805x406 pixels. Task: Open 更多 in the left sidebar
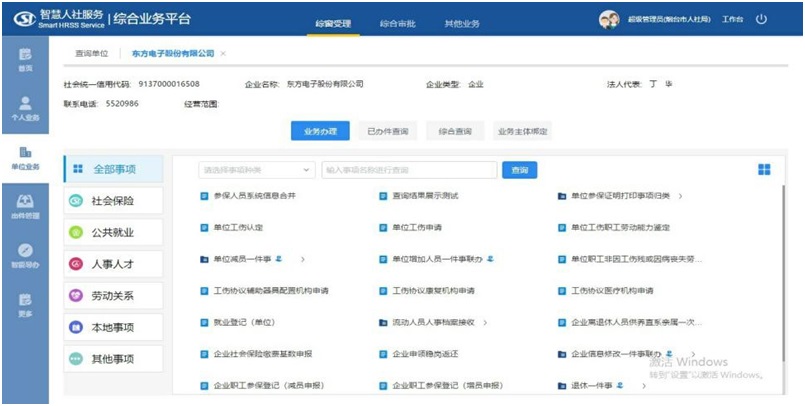click(x=26, y=304)
